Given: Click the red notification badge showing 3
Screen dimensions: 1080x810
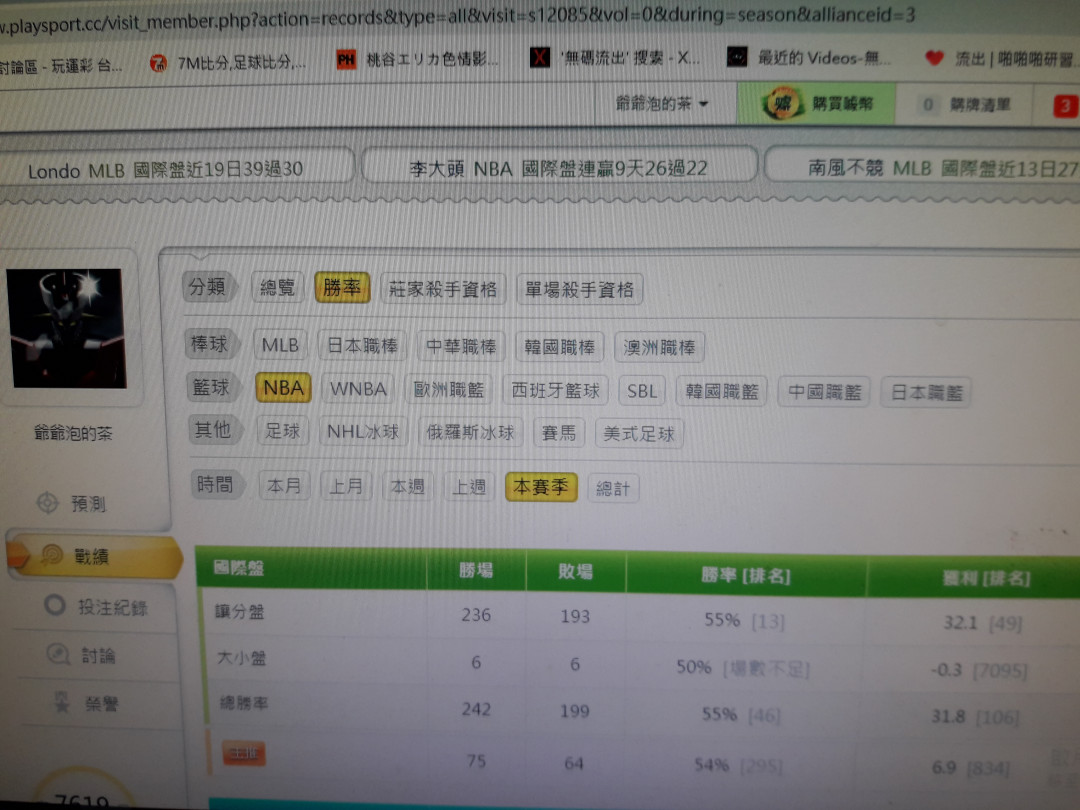Looking at the screenshot, I should coord(1064,105).
